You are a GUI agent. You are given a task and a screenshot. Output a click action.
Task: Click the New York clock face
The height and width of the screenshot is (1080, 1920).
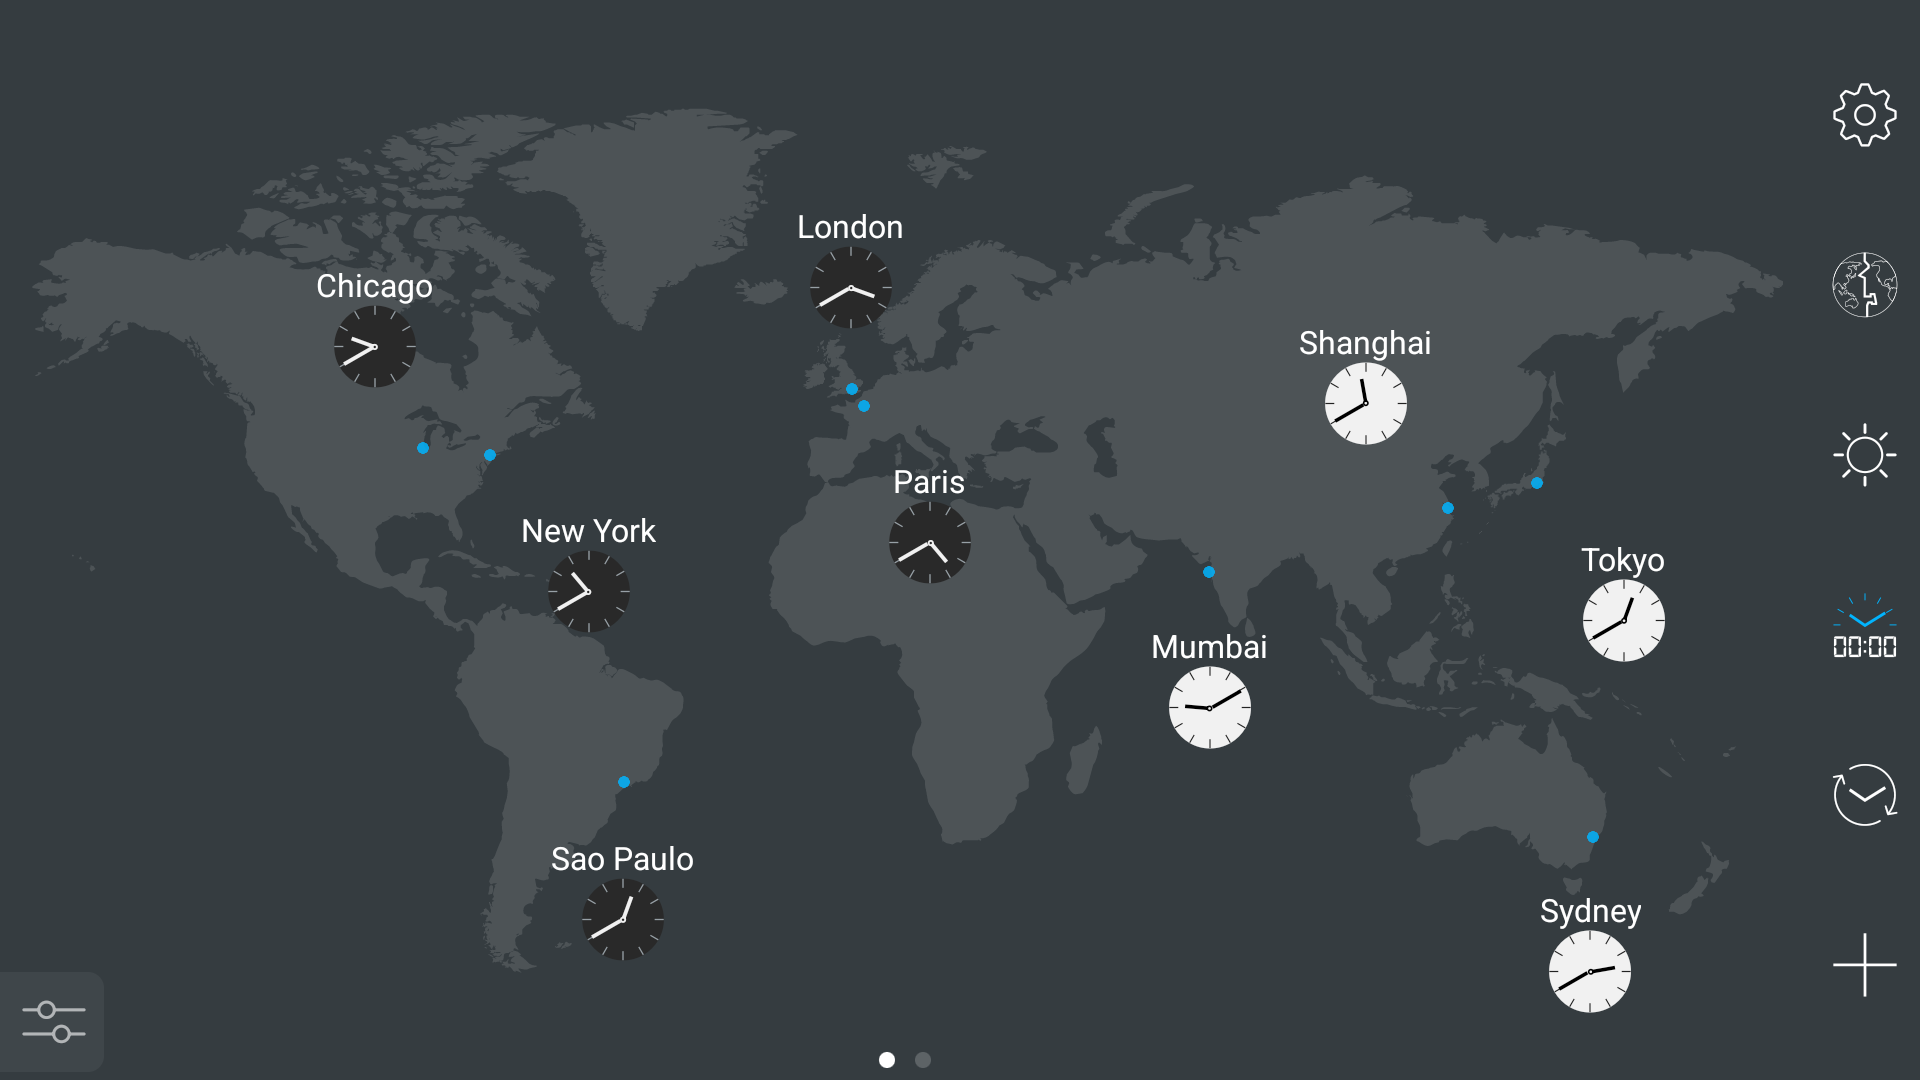pyautogui.click(x=589, y=592)
